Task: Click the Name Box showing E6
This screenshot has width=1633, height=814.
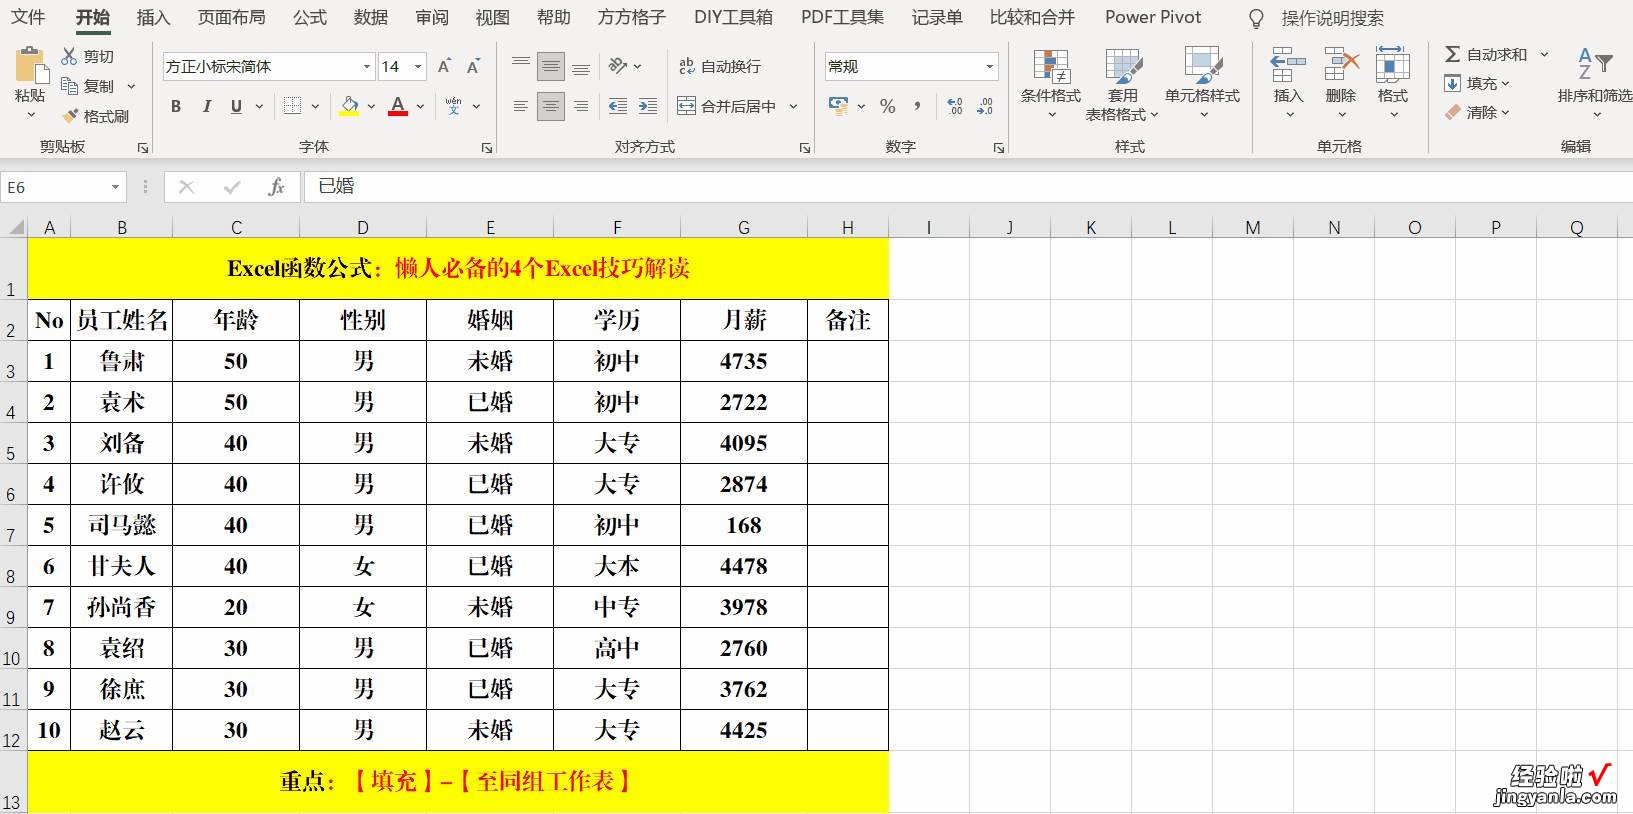Action: pyautogui.click(x=63, y=187)
